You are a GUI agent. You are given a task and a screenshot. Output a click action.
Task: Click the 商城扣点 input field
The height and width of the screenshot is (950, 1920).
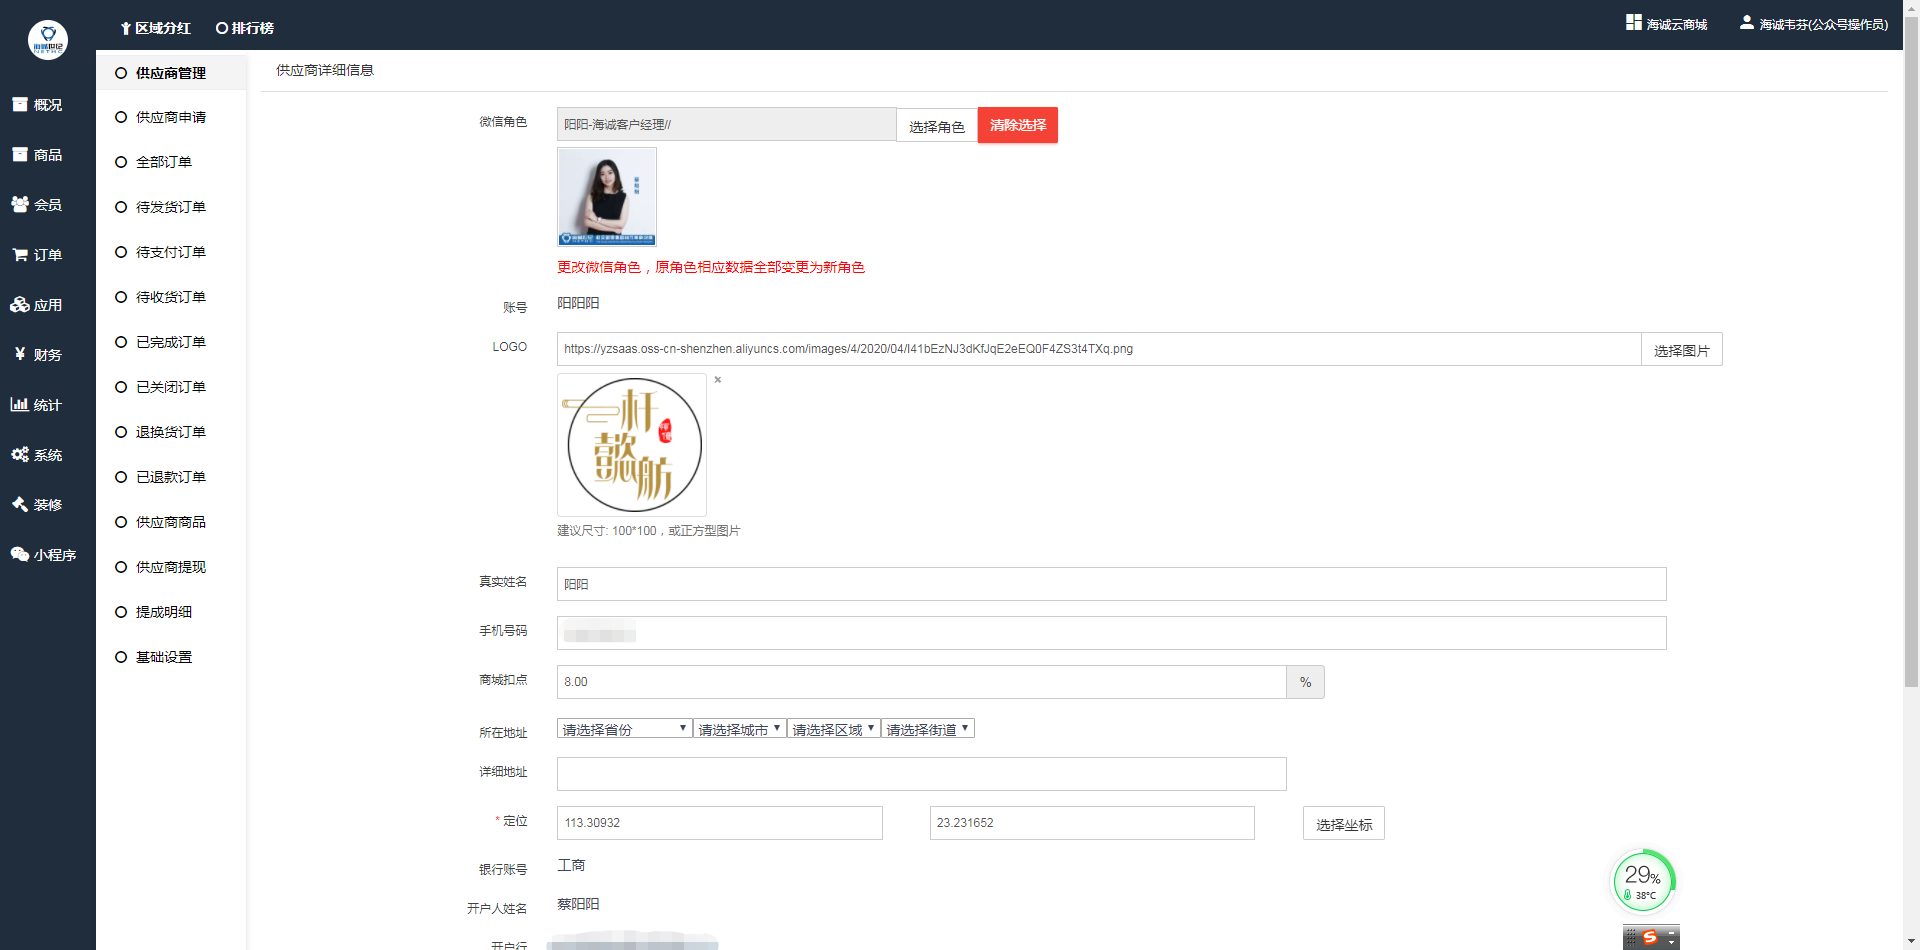pos(922,682)
